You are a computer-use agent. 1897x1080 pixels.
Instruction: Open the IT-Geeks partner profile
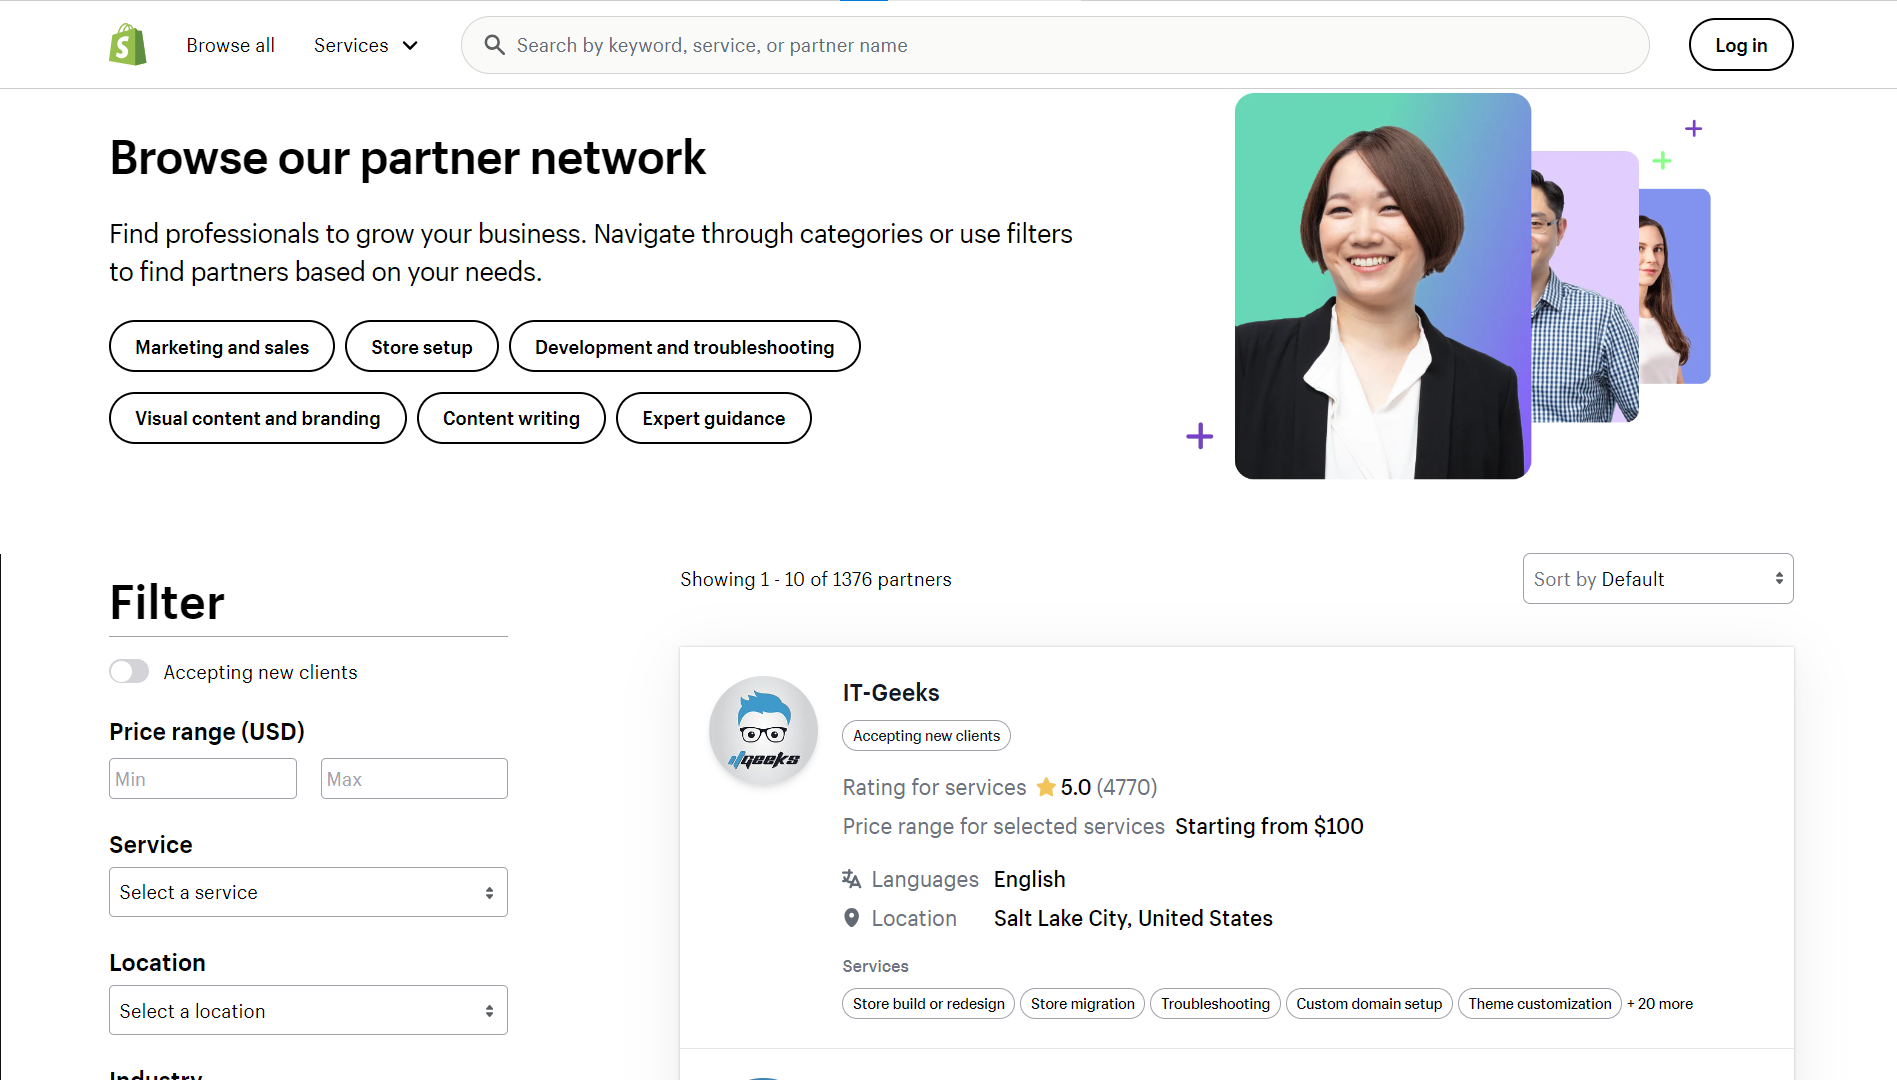point(891,693)
